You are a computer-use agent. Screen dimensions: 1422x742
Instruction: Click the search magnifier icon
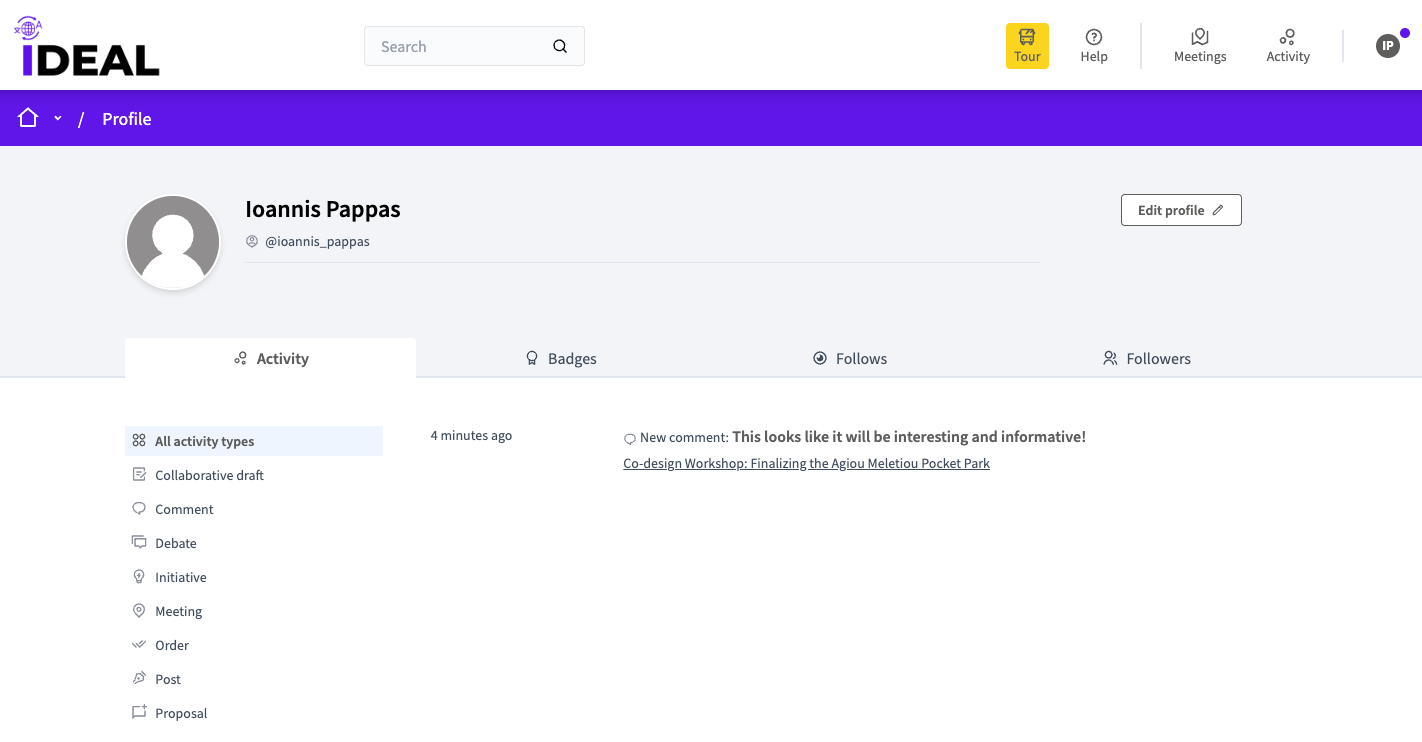(560, 47)
